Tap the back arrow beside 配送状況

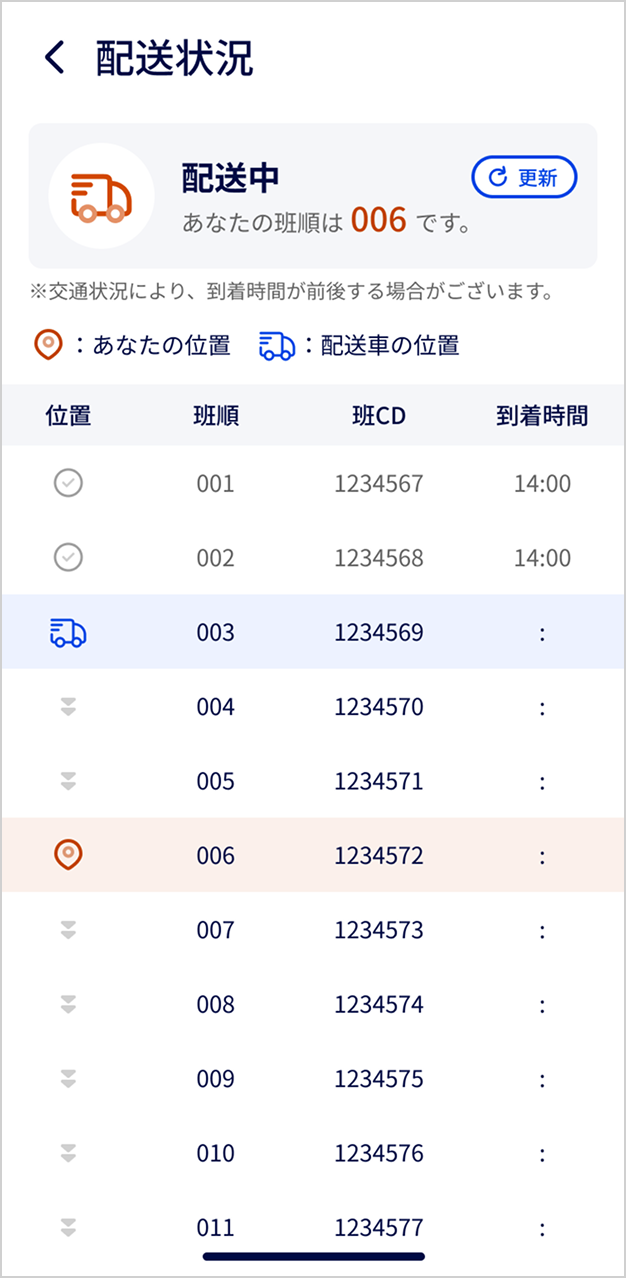pos(55,59)
